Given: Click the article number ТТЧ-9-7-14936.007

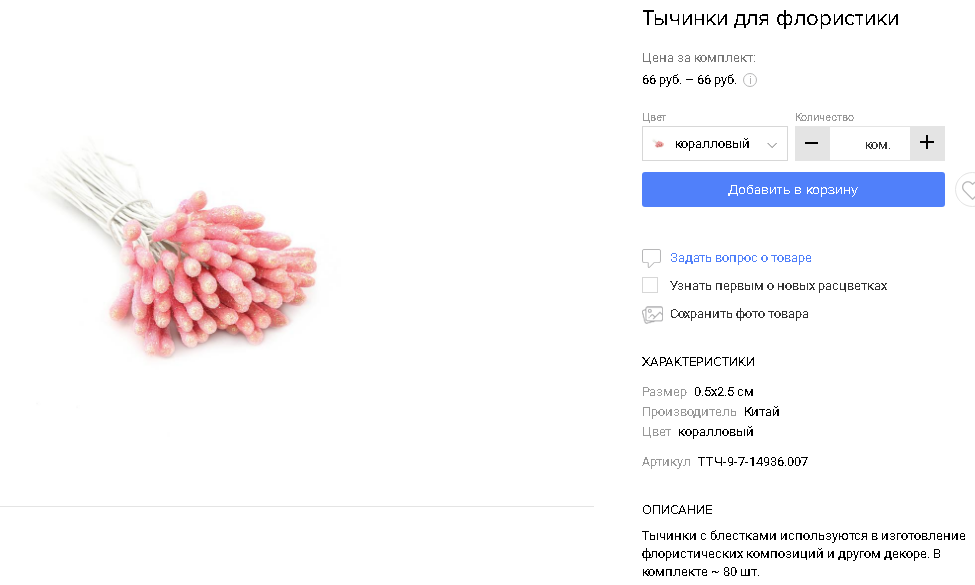Looking at the screenshot, I should [x=752, y=462].
